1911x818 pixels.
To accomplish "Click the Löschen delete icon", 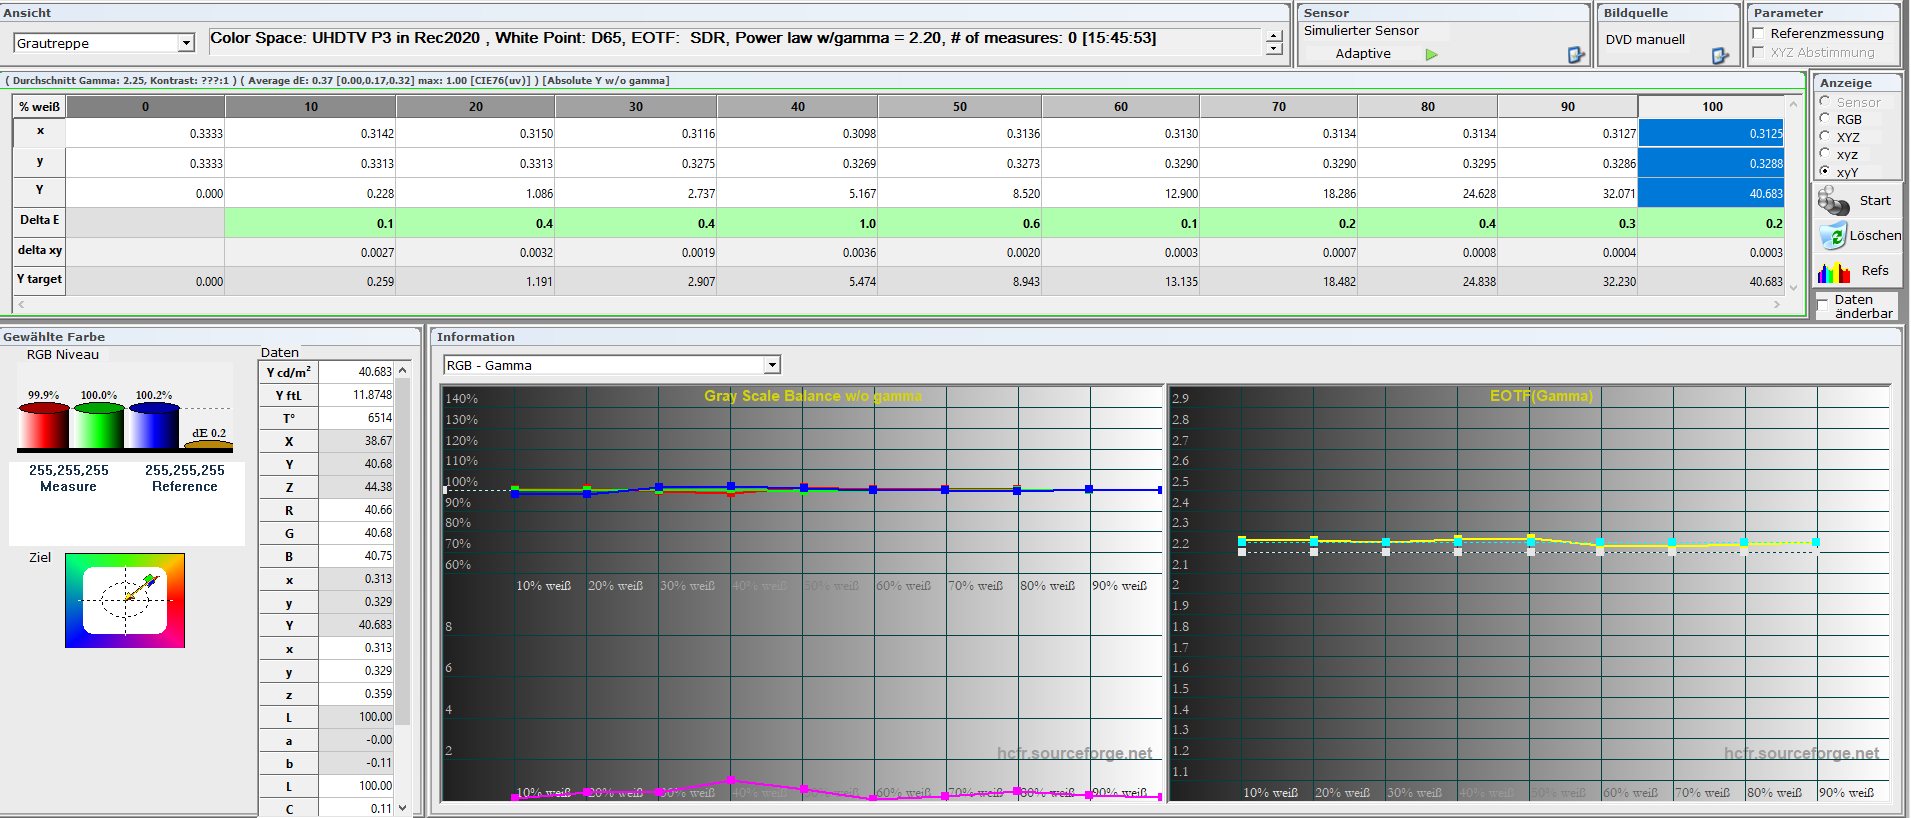I will pyautogui.click(x=1832, y=236).
